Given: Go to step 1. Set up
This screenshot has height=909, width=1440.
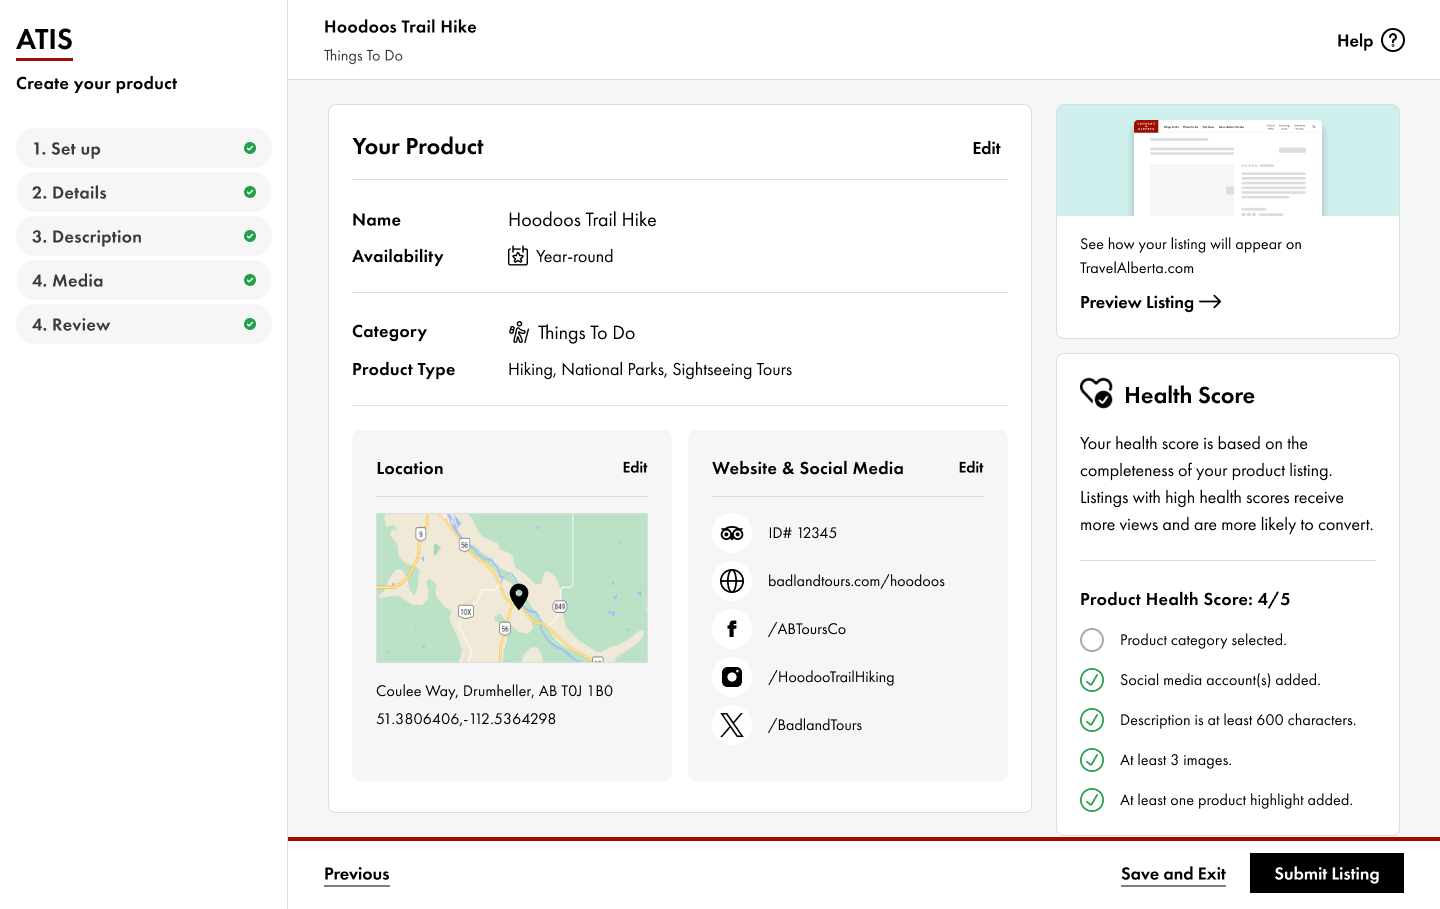Looking at the screenshot, I should click(144, 148).
